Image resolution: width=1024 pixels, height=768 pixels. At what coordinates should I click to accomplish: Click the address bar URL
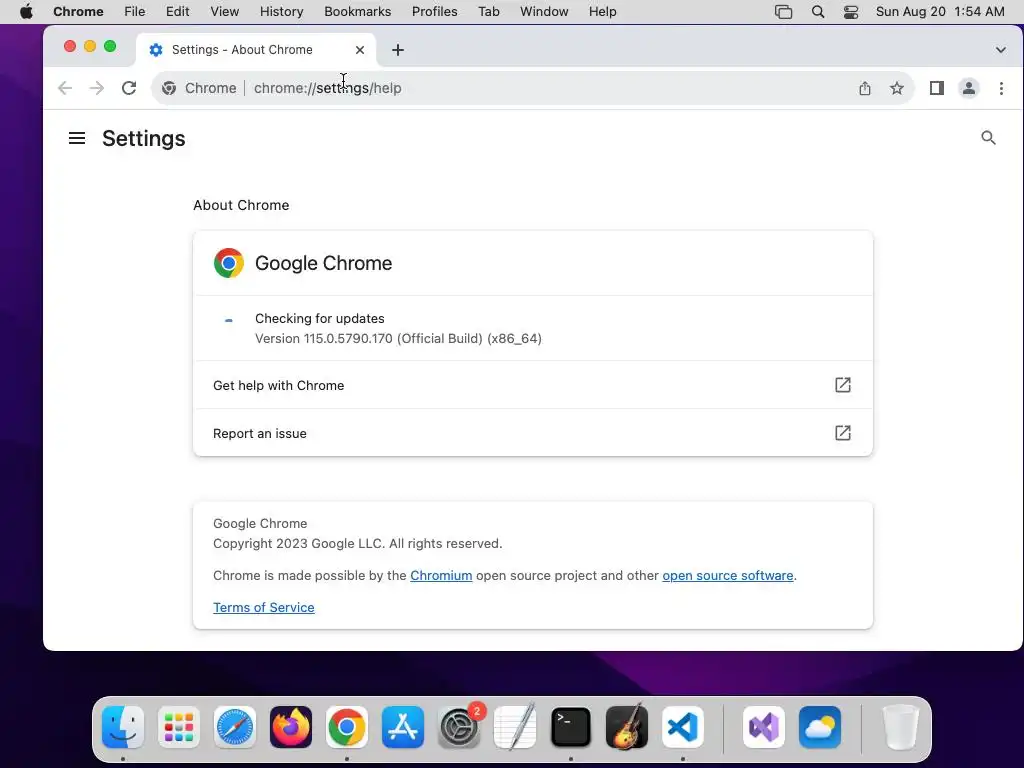pos(328,88)
